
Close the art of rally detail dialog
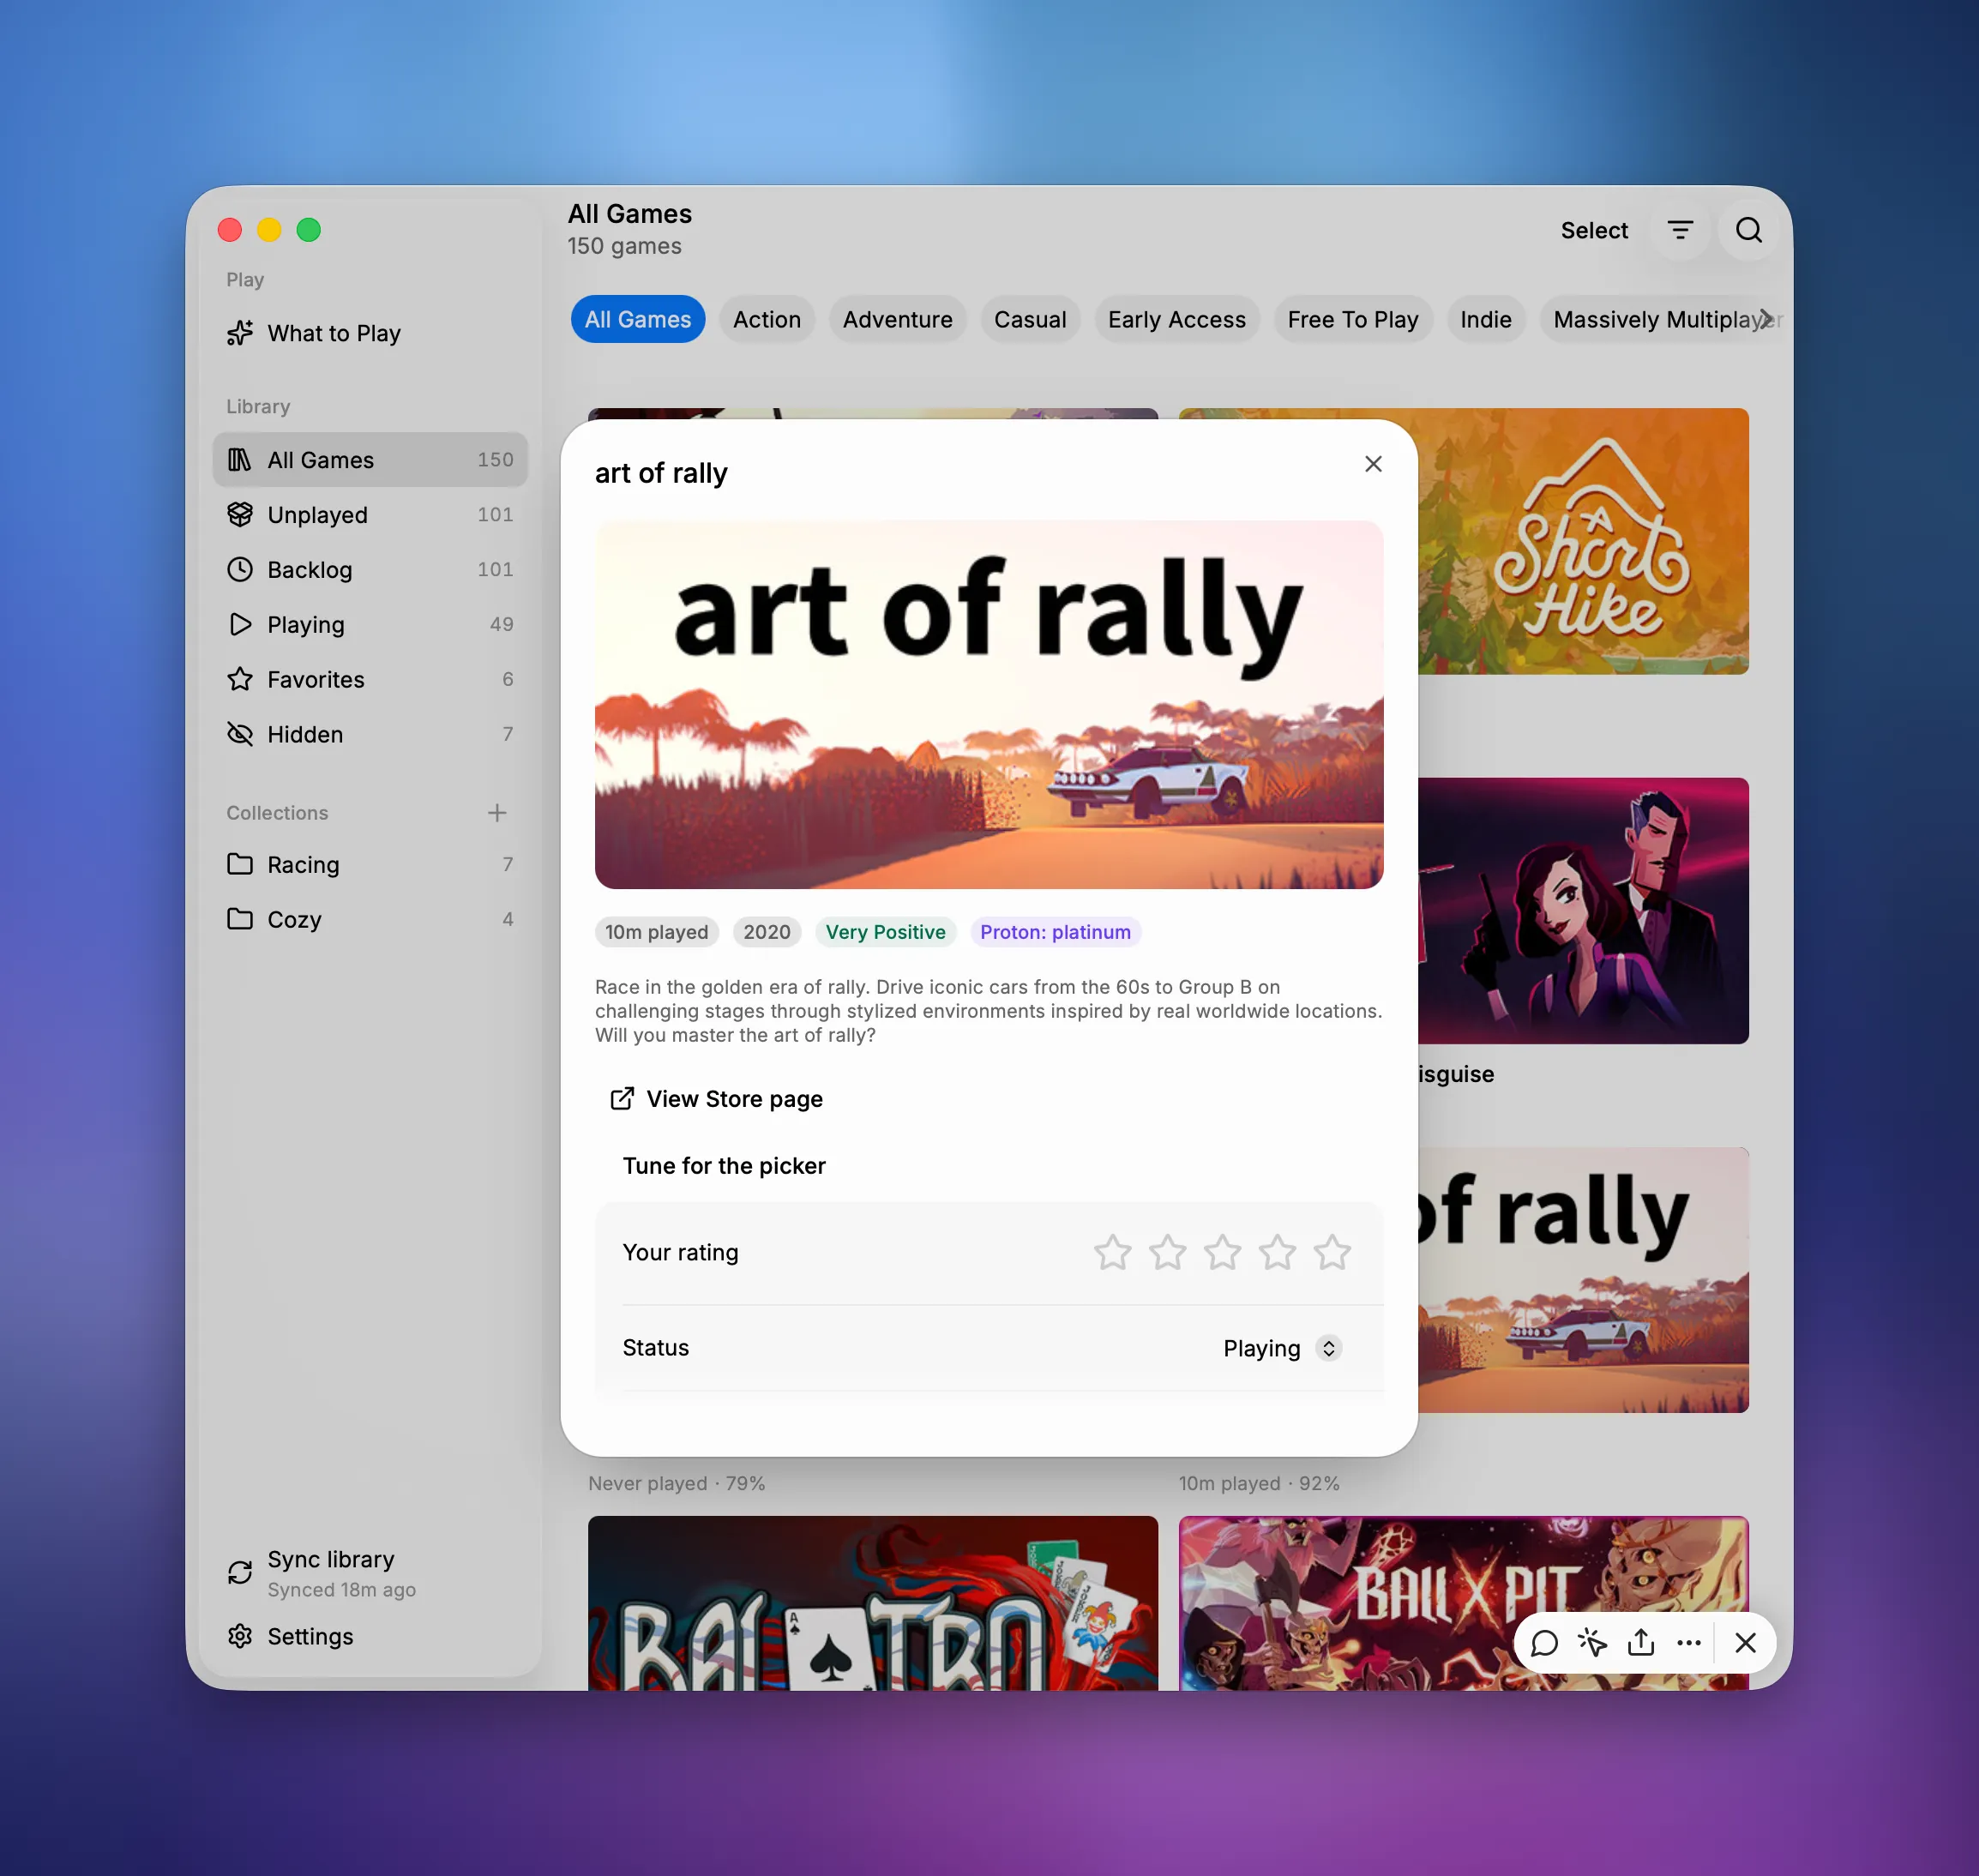1374,464
